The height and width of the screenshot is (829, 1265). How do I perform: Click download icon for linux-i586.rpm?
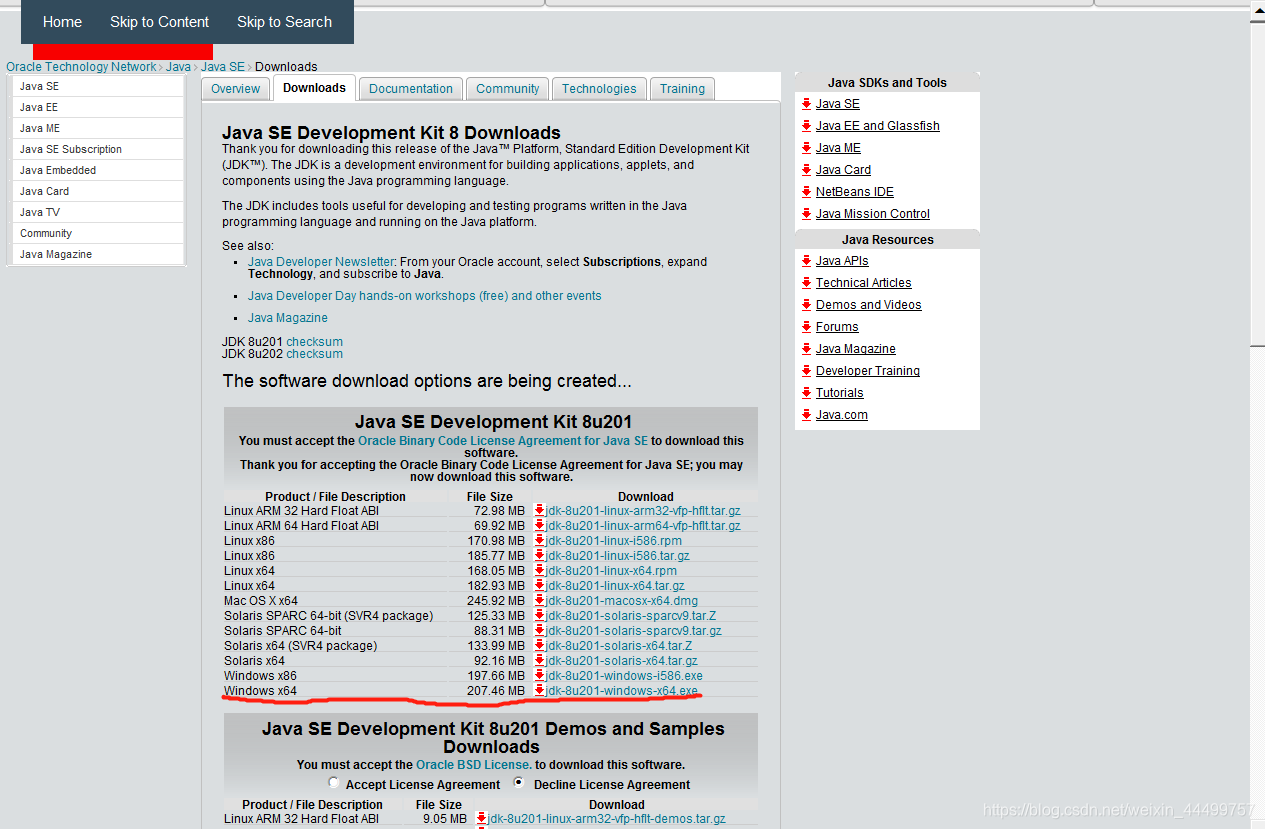(539, 540)
